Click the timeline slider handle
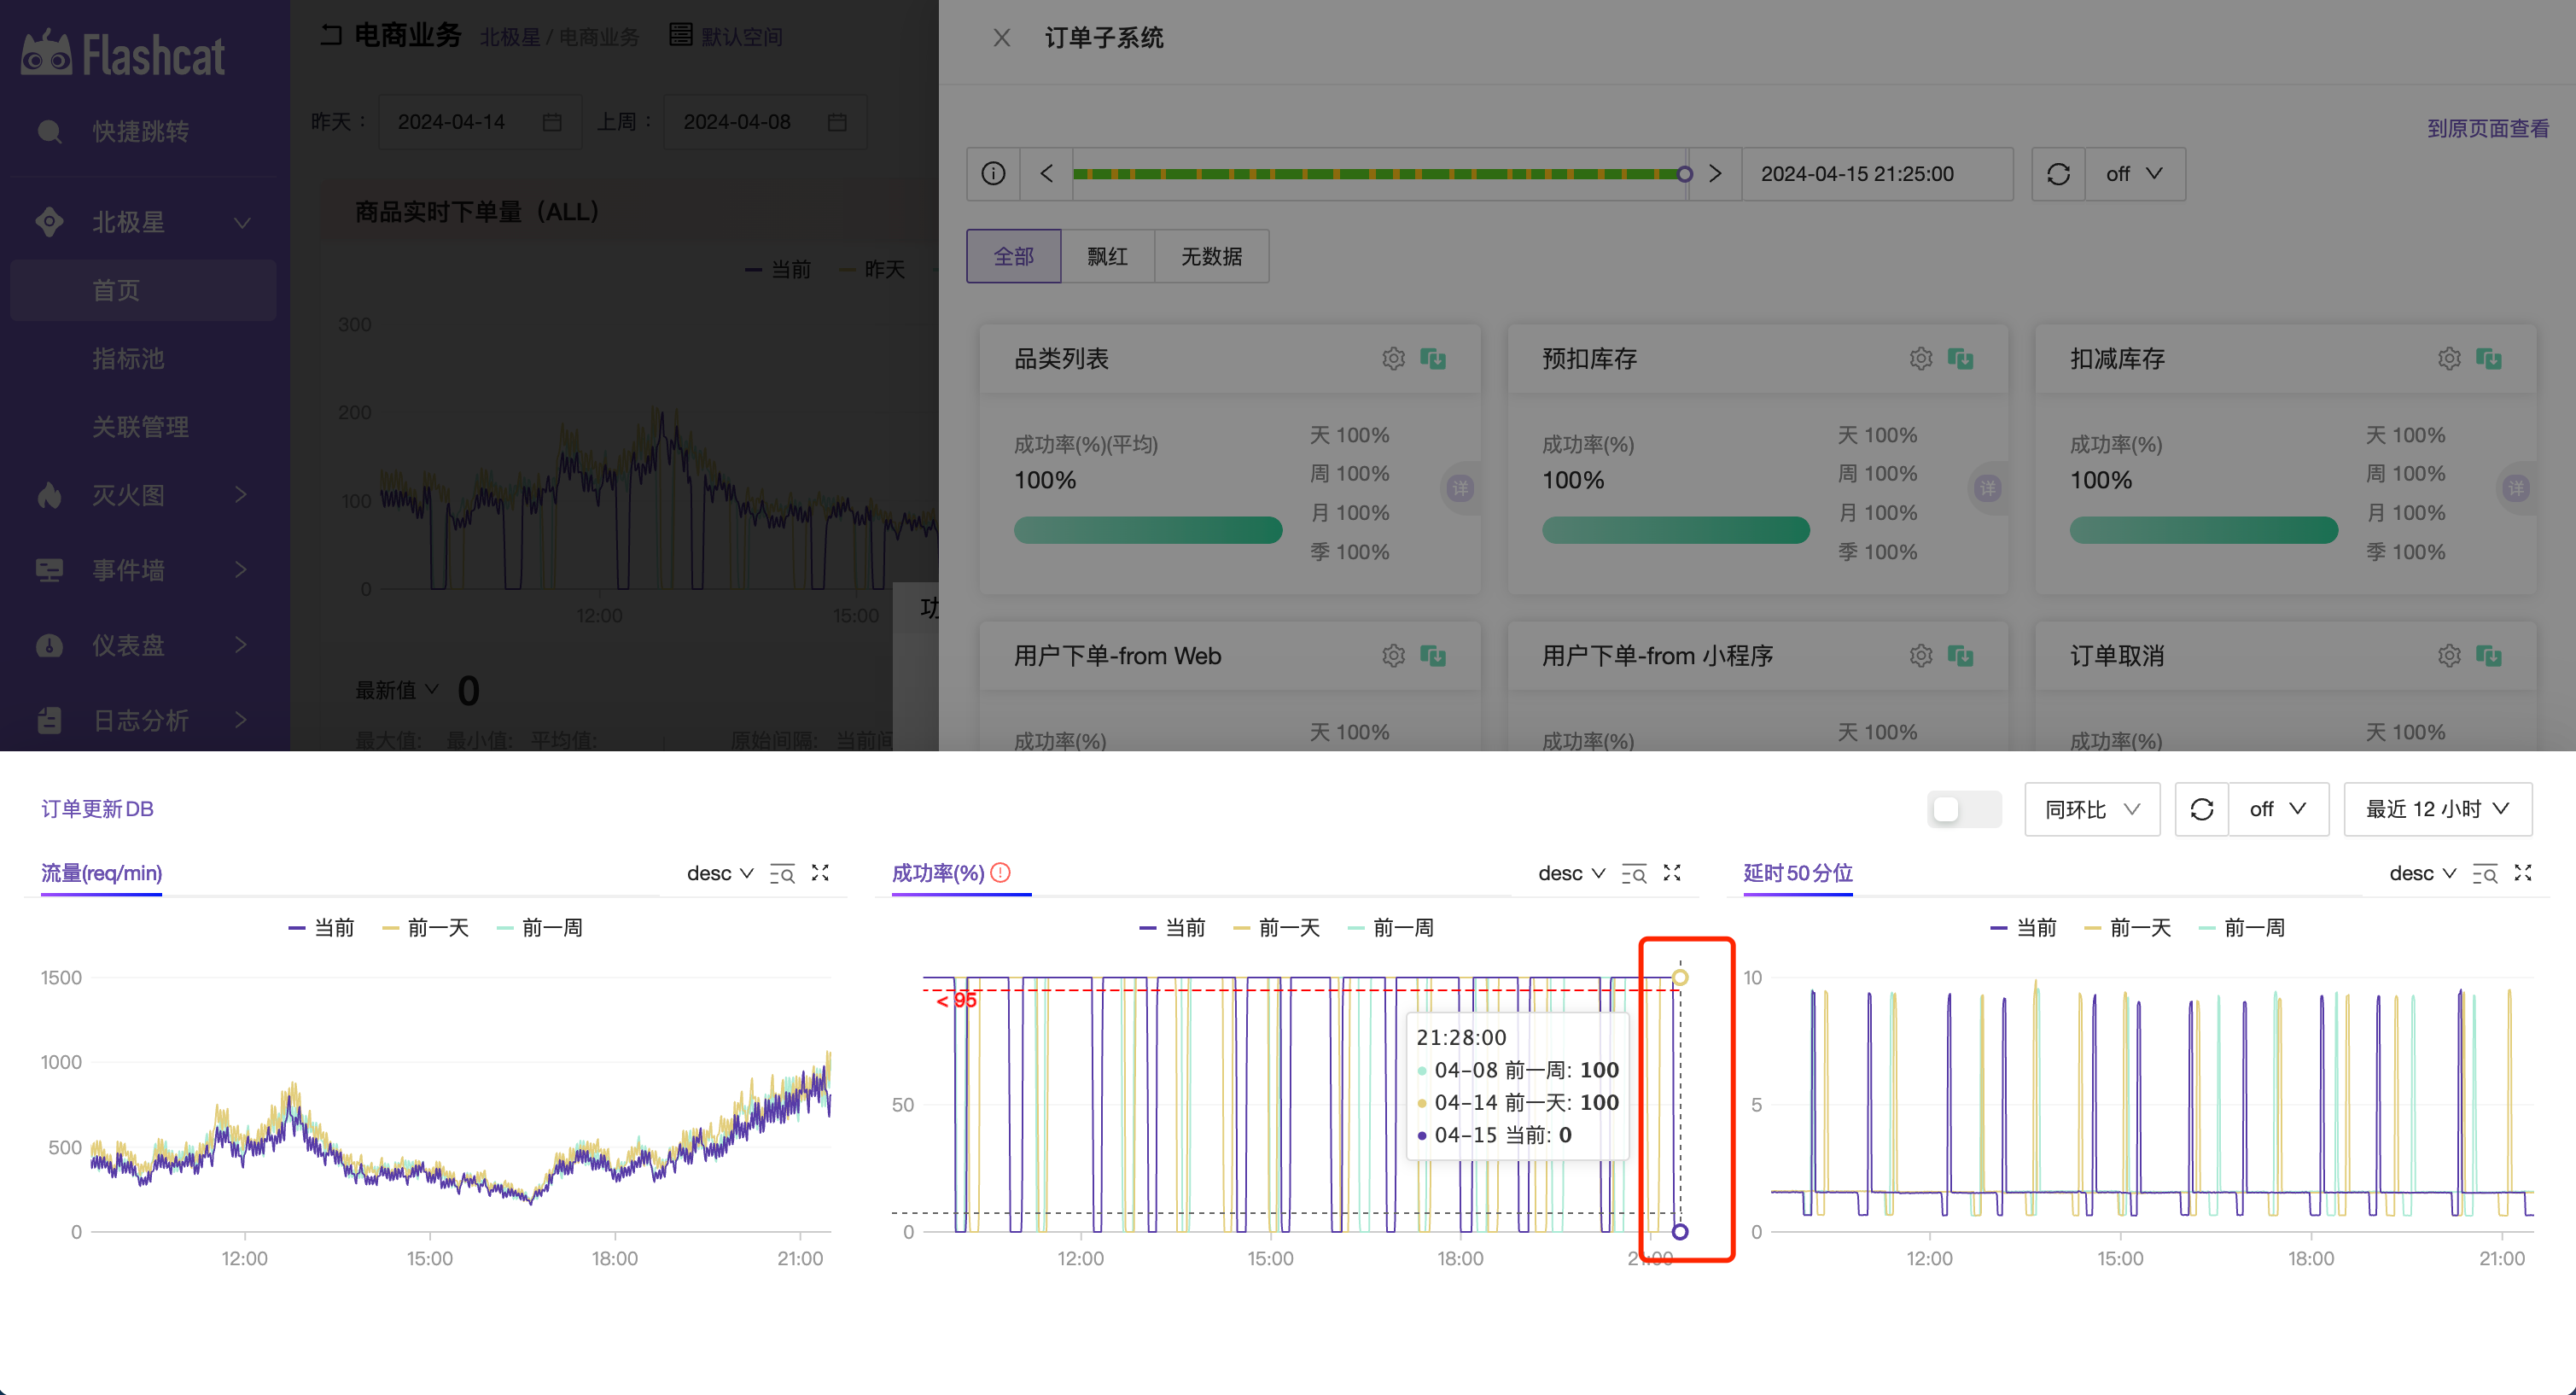The height and width of the screenshot is (1395, 2576). coord(1684,173)
